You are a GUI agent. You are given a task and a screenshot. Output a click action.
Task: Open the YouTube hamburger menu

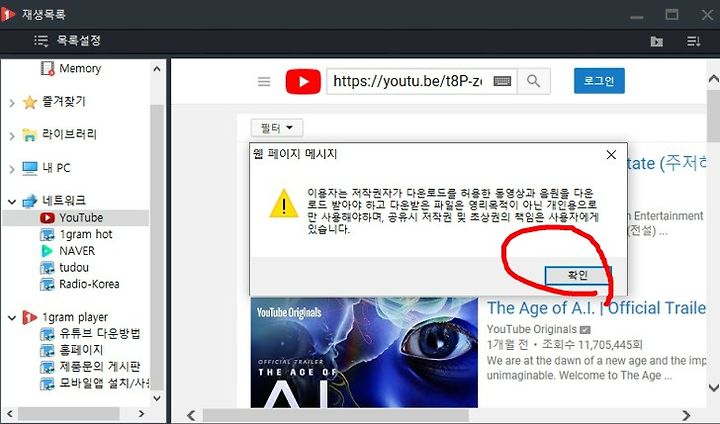tap(264, 82)
